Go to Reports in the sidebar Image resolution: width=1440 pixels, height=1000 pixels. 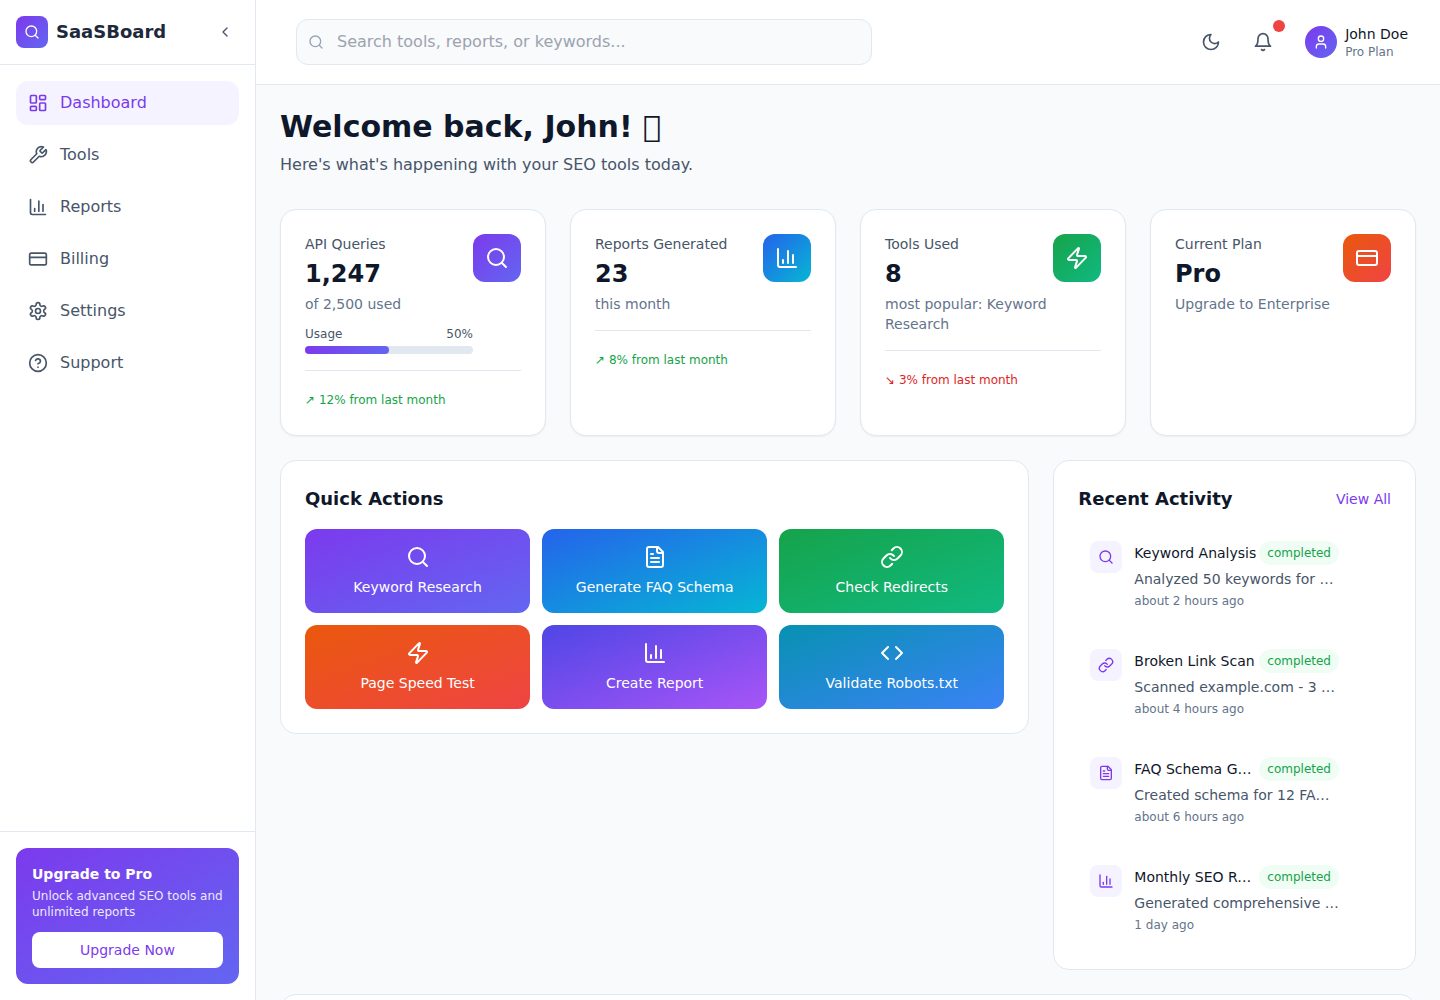(x=127, y=207)
